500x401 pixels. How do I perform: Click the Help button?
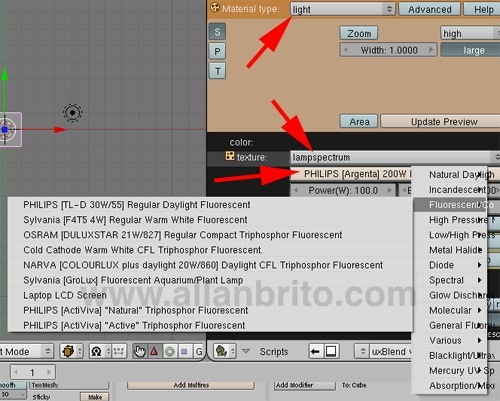[x=482, y=9]
